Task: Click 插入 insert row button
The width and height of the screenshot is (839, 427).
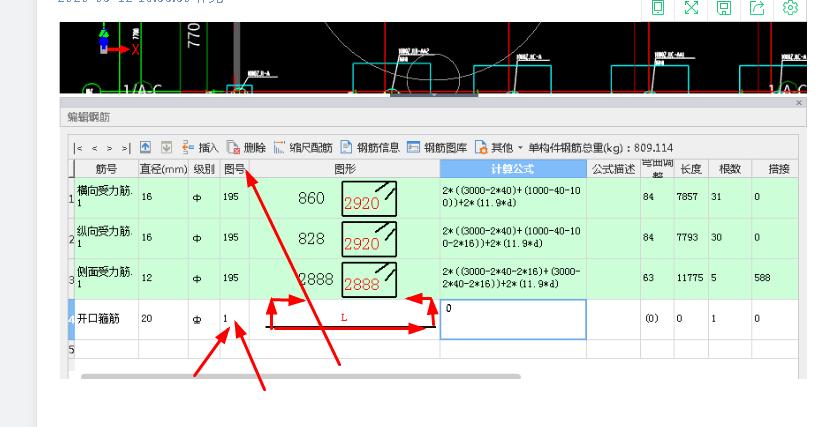Action: [x=200, y=148]
